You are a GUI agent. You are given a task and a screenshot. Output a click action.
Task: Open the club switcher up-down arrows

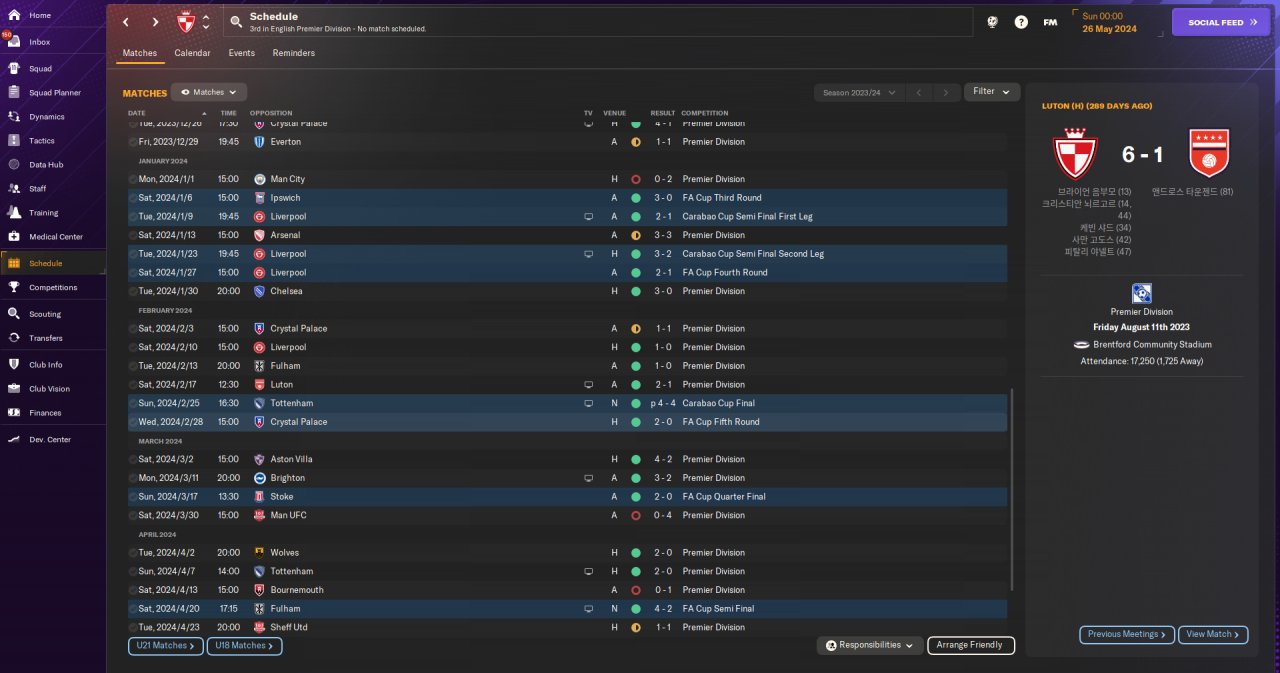[x=206, y=22]
